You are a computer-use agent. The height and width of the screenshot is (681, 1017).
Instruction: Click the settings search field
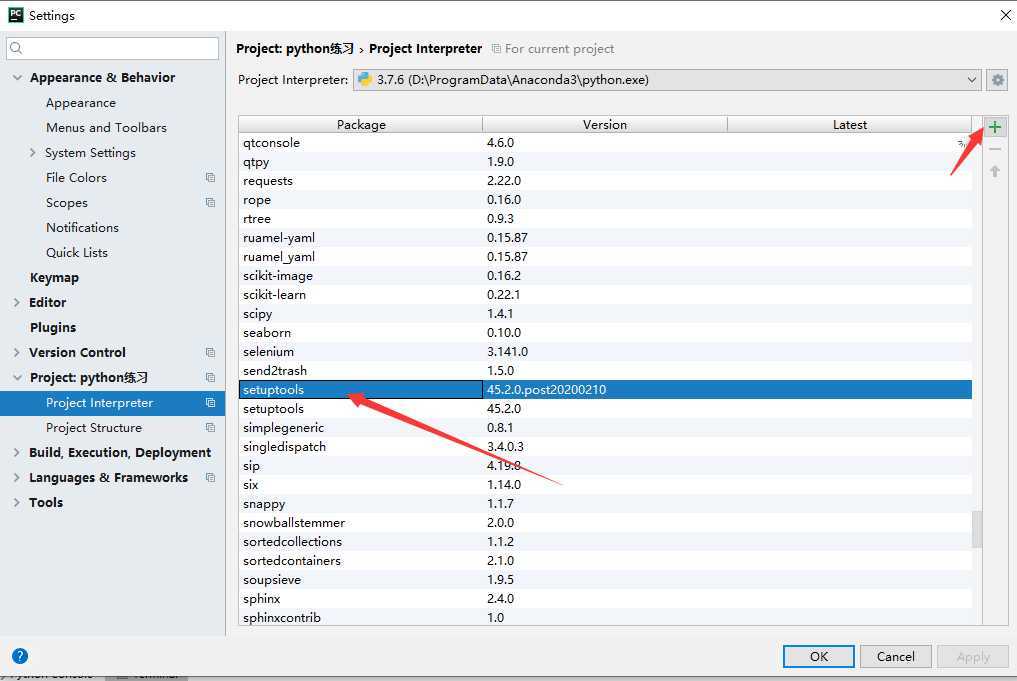(112, 48)
